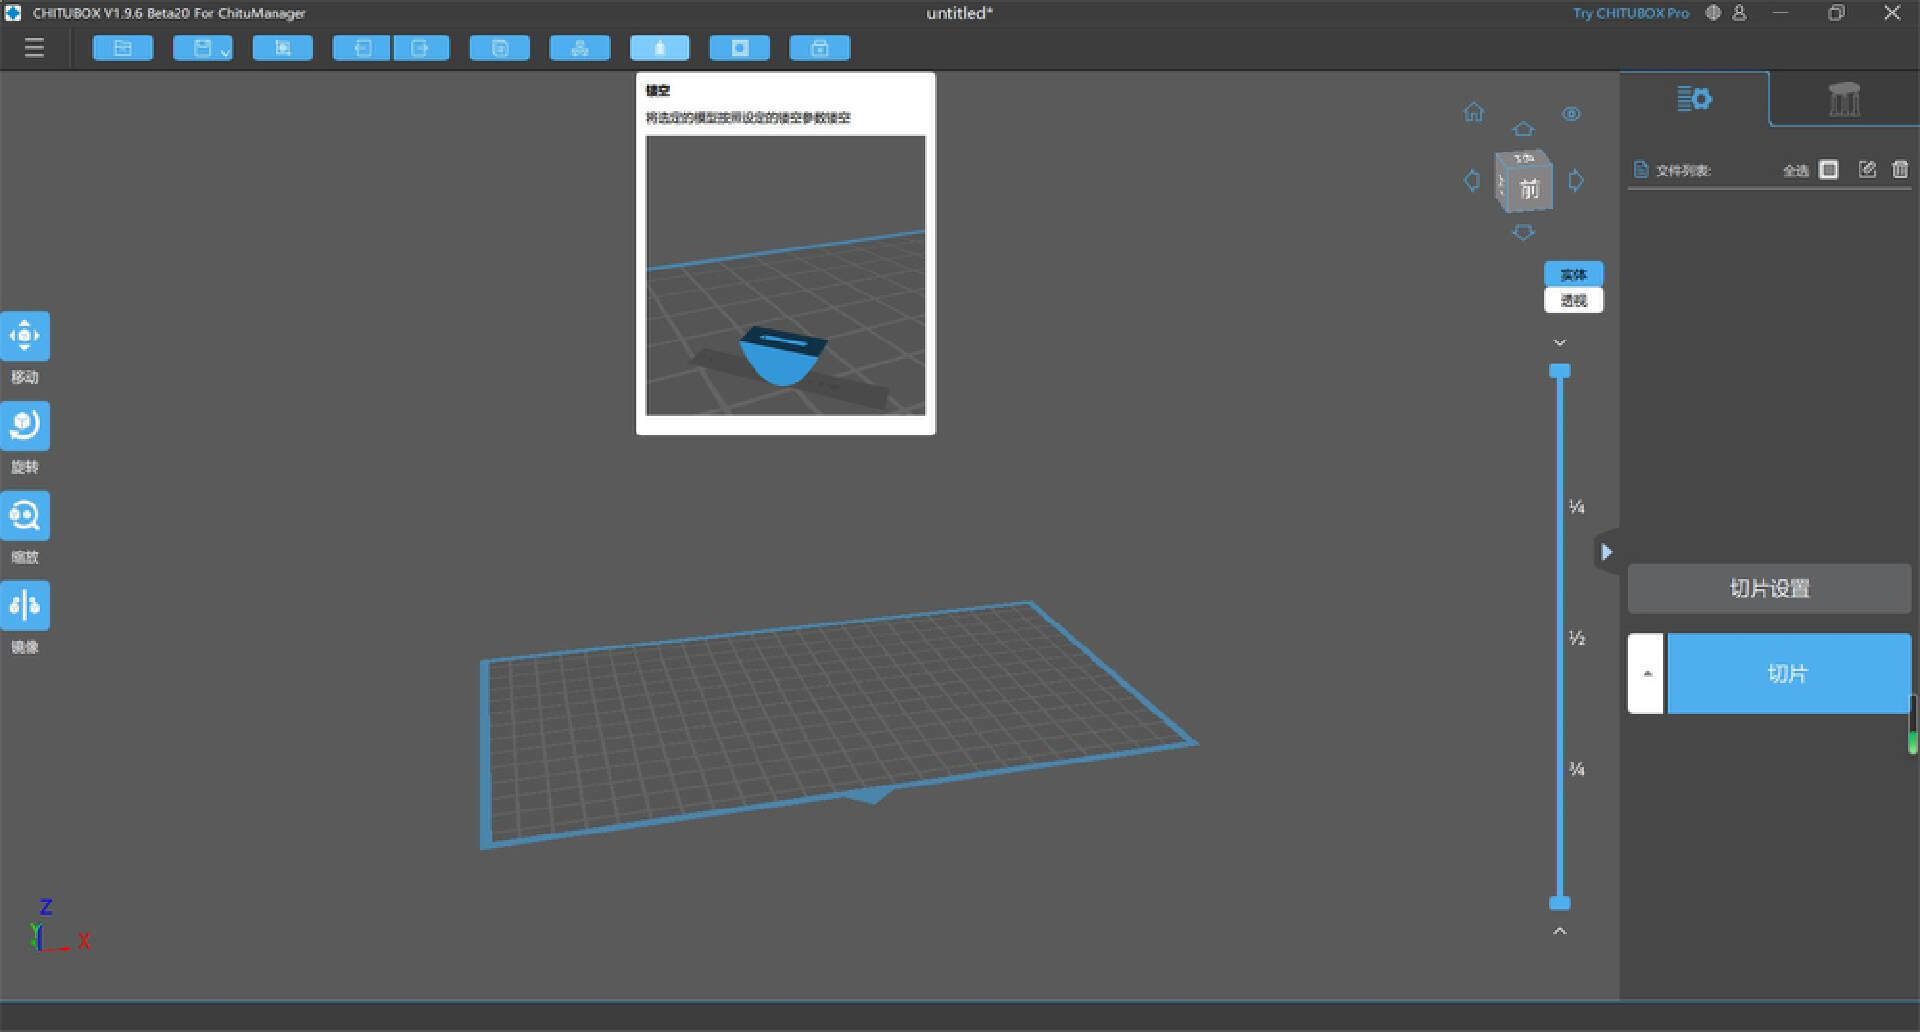Expand the save options dropdown arrow
Screen dimensions: 1920x1032
(225, 51)
